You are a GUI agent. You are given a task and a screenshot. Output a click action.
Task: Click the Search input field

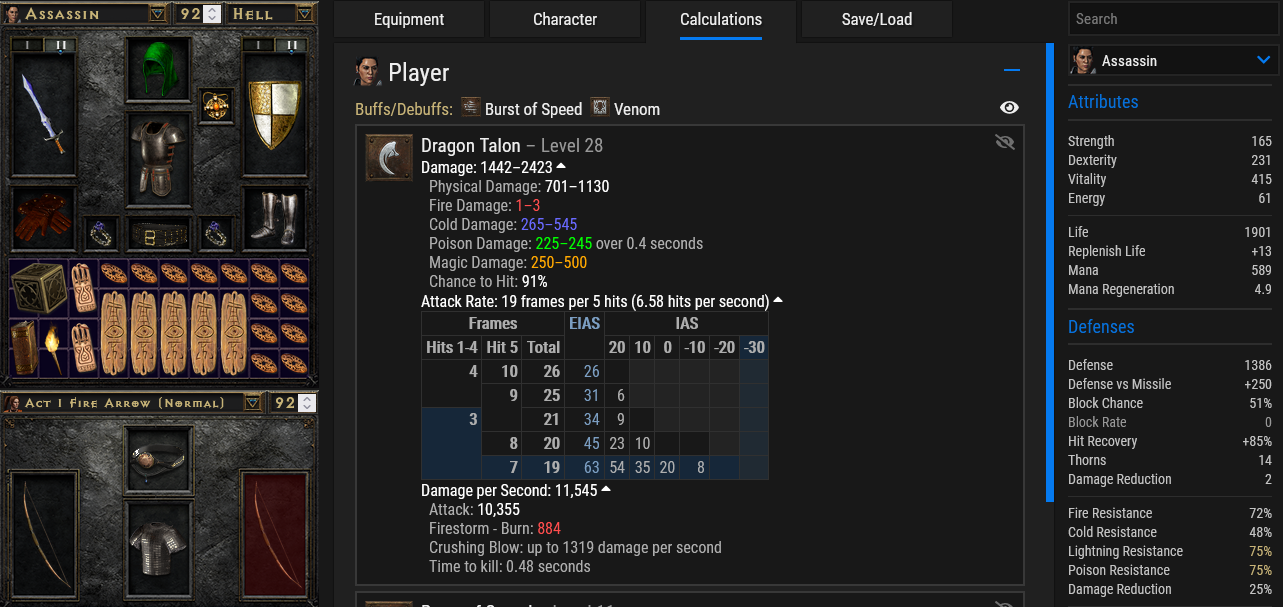pyautogui.click(x=1173, y=19)
